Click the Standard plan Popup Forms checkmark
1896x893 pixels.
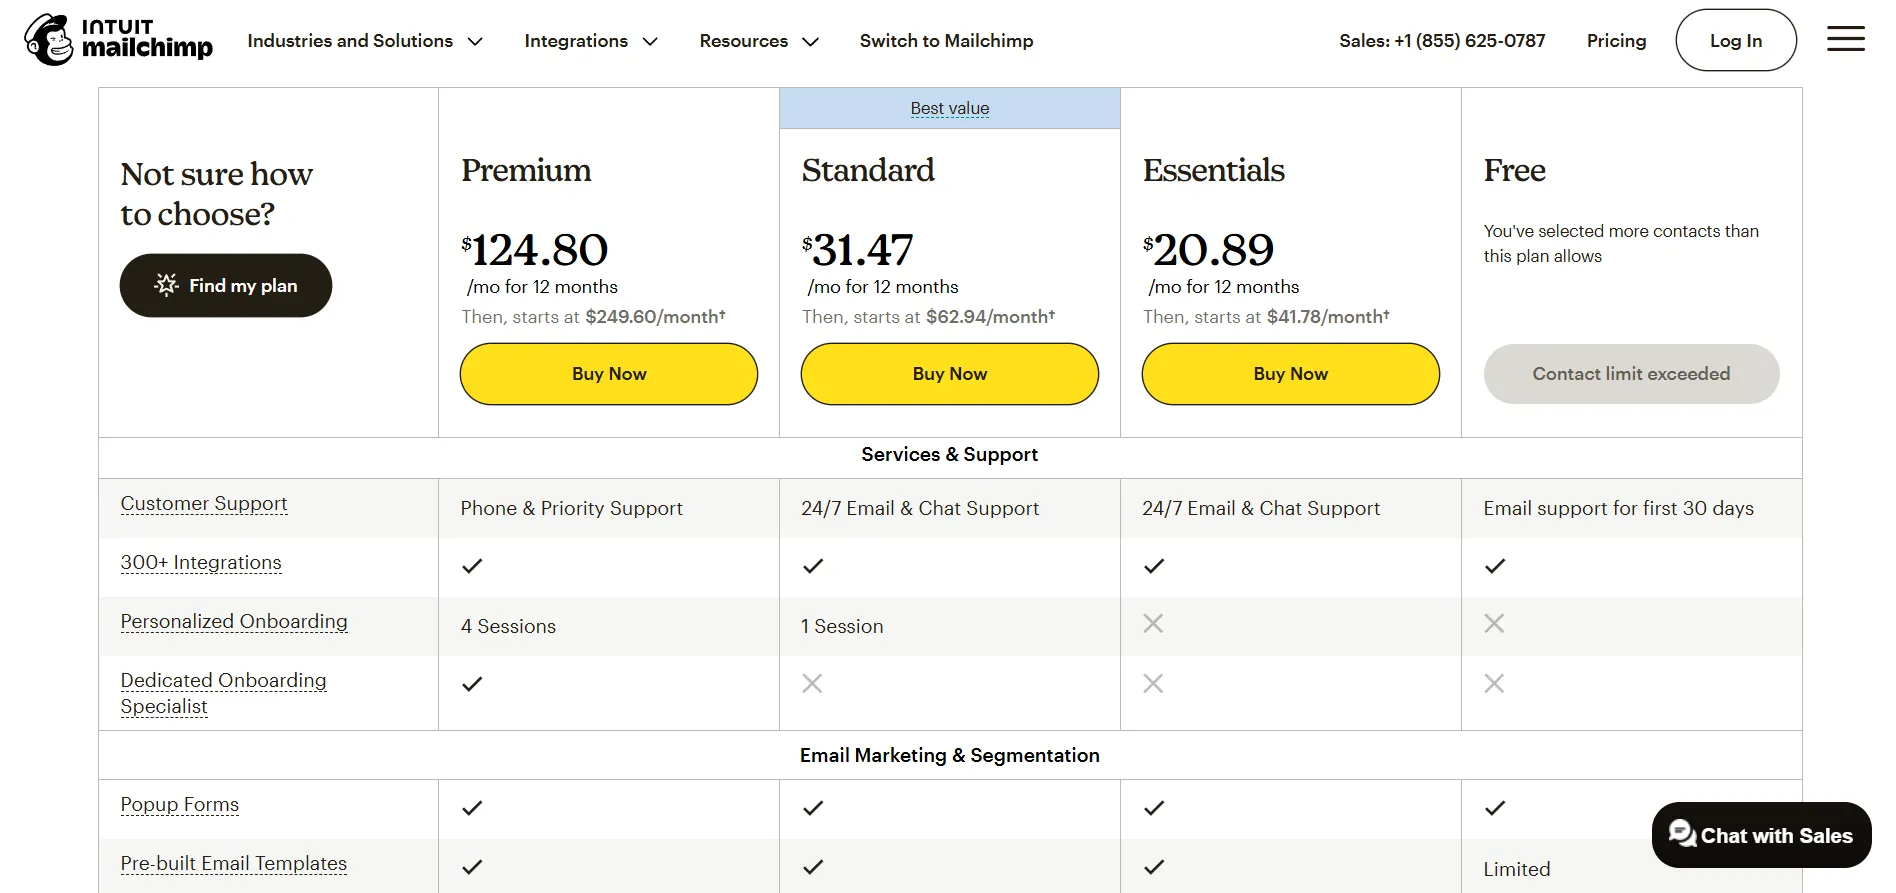pyautogui.click(x=813, y=808)
